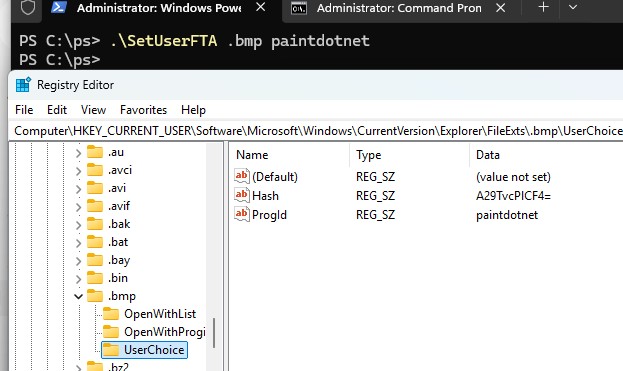Open a new terminal tab with plus
The width and height of the screenshot is (623, 371).
[543, 7]
